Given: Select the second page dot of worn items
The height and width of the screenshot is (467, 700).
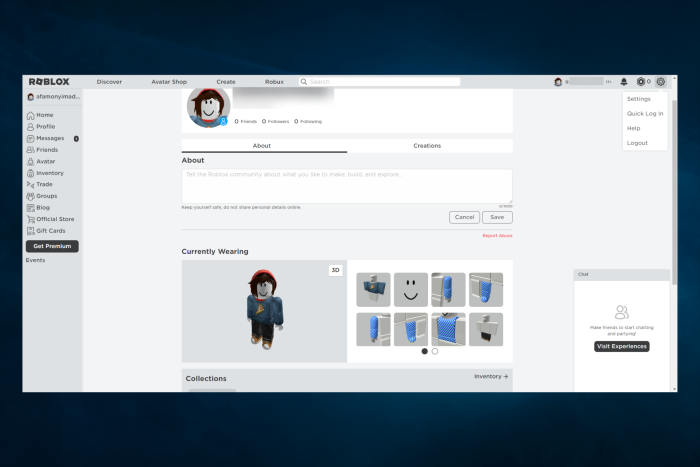Looking at the screenshot, I should click(435, 351).
